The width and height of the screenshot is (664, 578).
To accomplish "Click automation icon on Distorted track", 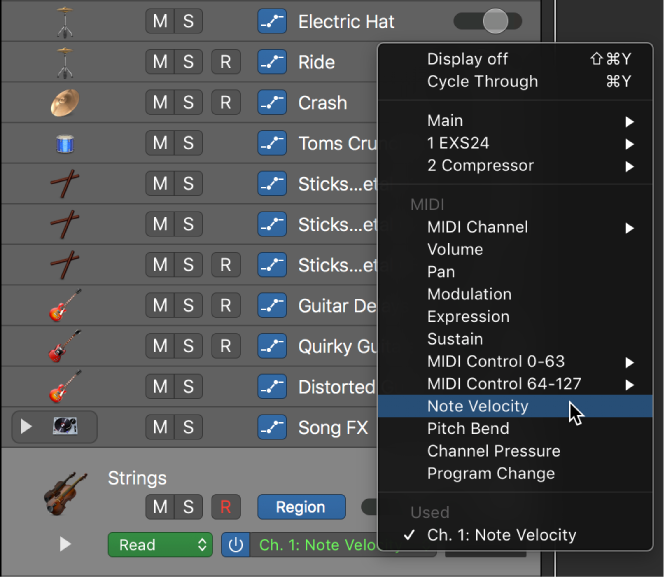I will point(272,387).
